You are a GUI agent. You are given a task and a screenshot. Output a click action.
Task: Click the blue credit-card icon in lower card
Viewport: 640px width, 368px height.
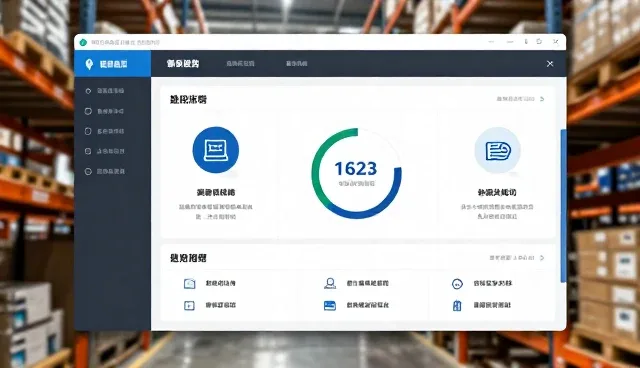click(x=330, y=305)
